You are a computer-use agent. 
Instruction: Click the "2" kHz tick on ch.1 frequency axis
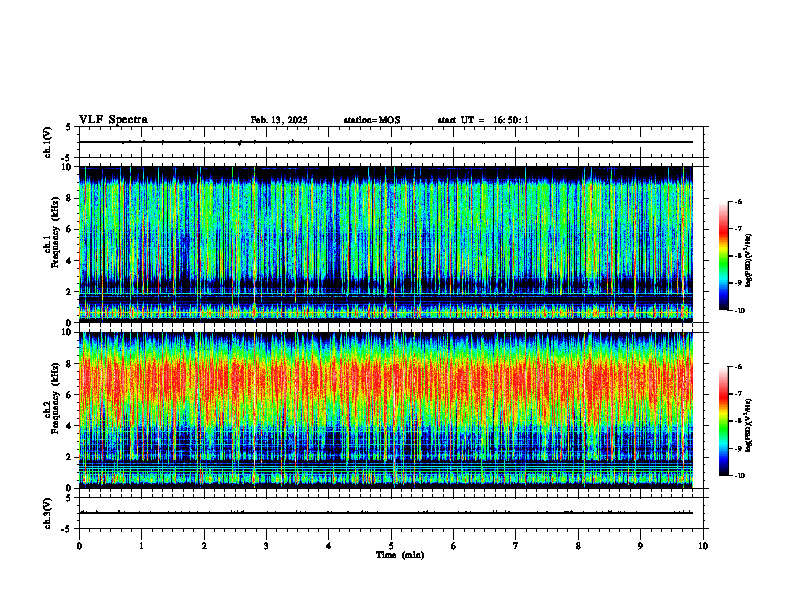tap(70, 291)
